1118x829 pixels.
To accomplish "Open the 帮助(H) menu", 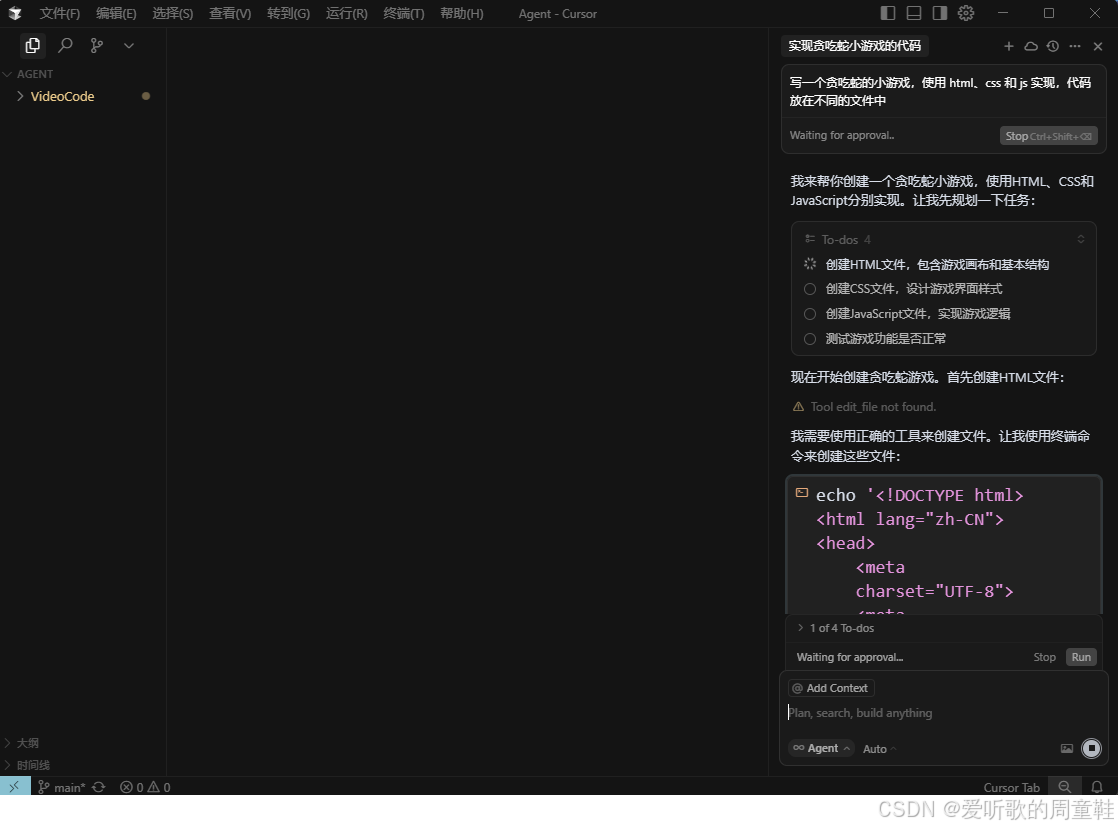I will pos(461,14).
